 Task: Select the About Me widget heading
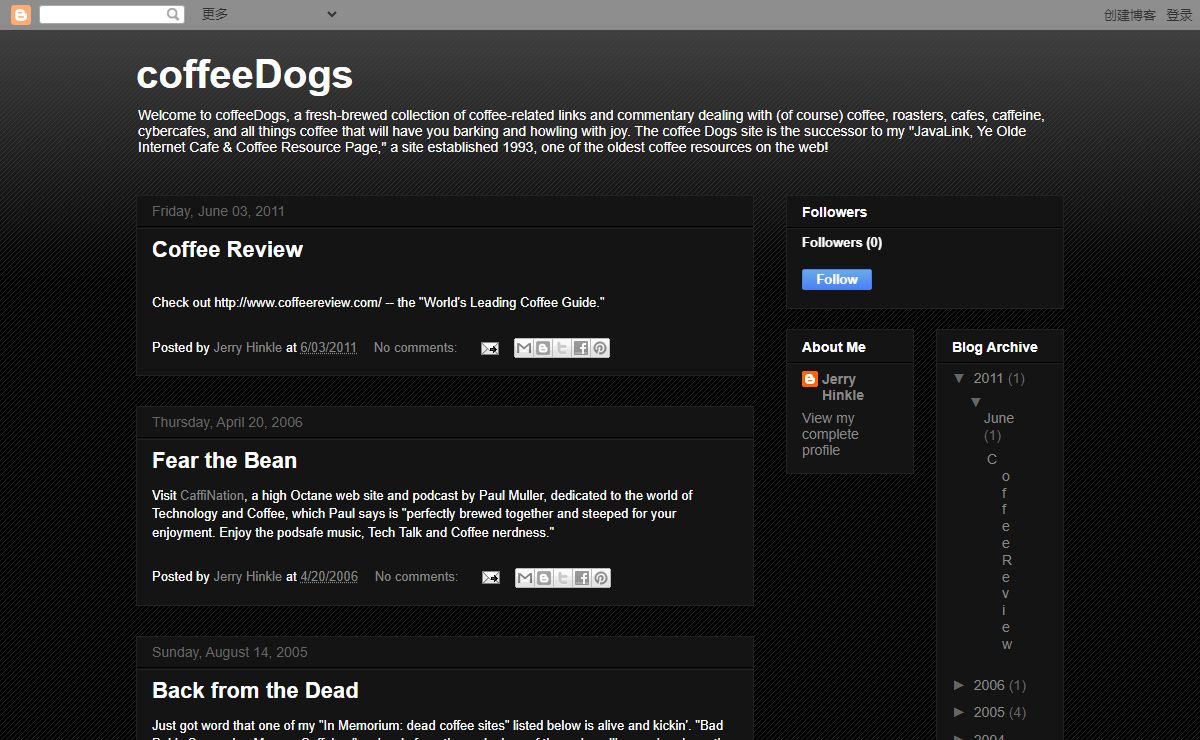click(x=833, y=347)
